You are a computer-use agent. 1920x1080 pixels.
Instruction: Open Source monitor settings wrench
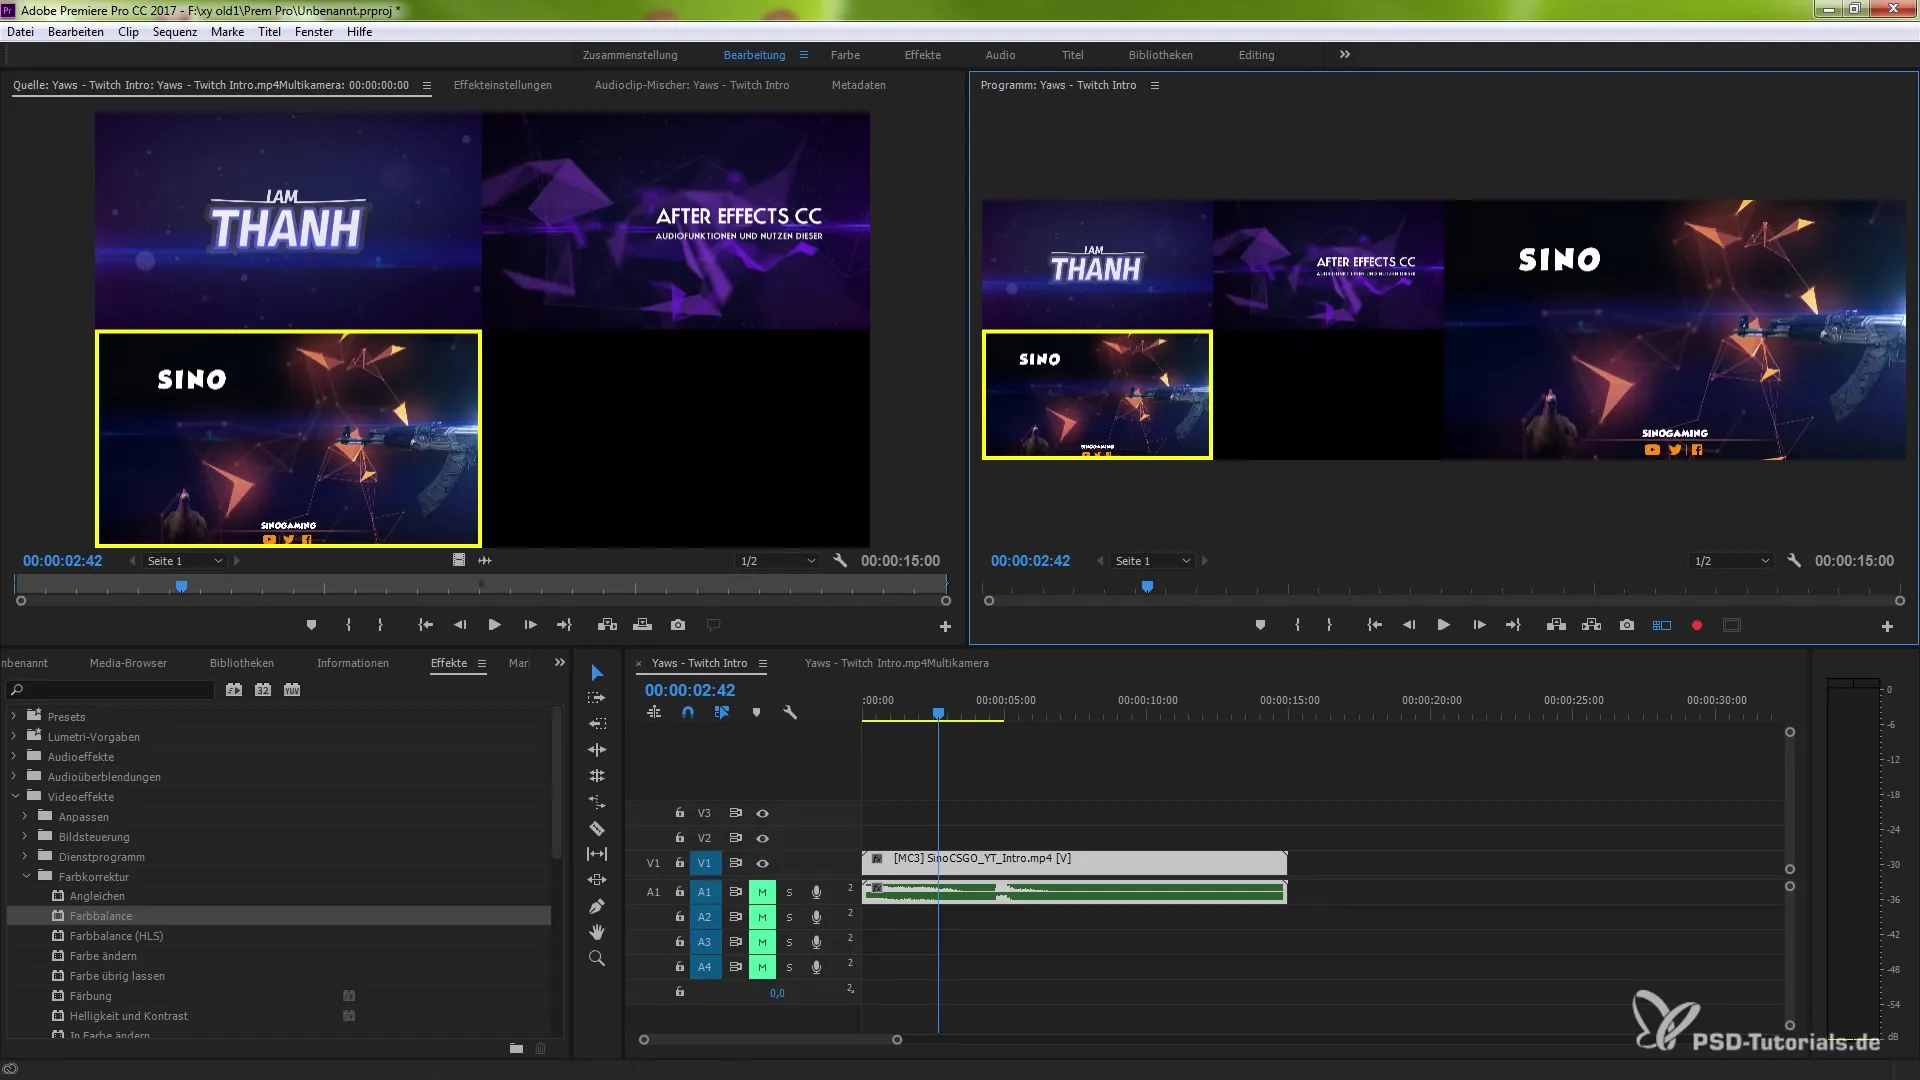(x=840, y=561)
